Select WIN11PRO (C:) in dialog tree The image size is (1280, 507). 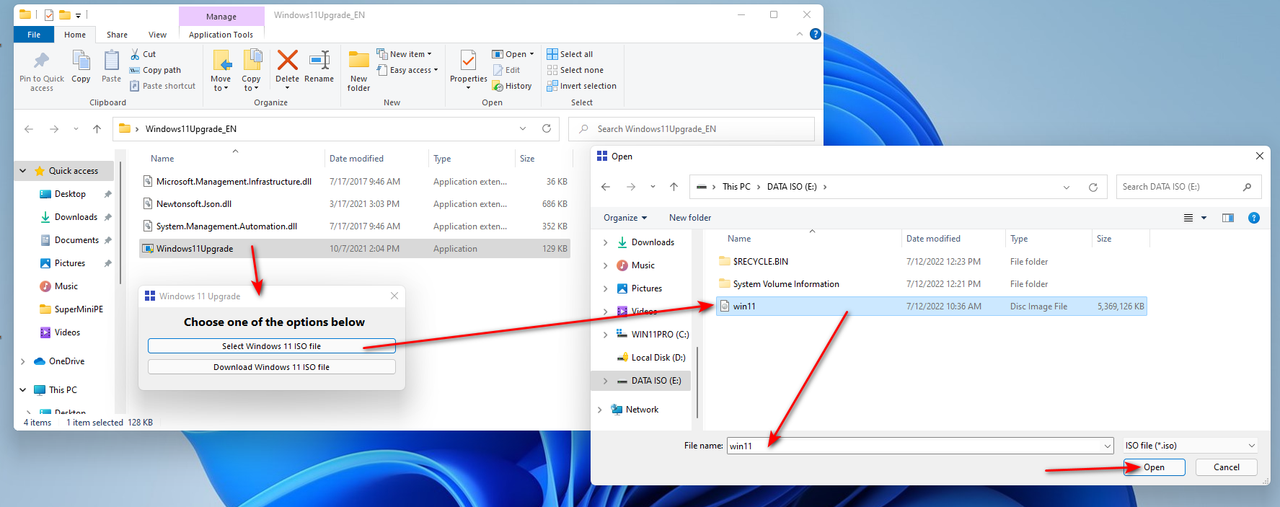point(660,334)
